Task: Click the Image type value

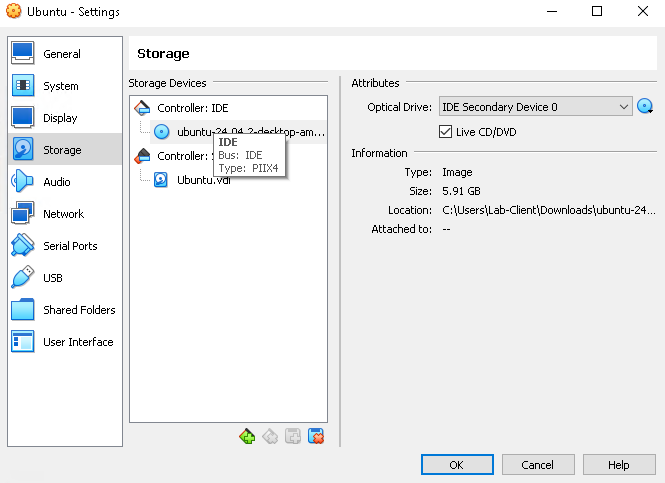Action: tap(457, 172)
